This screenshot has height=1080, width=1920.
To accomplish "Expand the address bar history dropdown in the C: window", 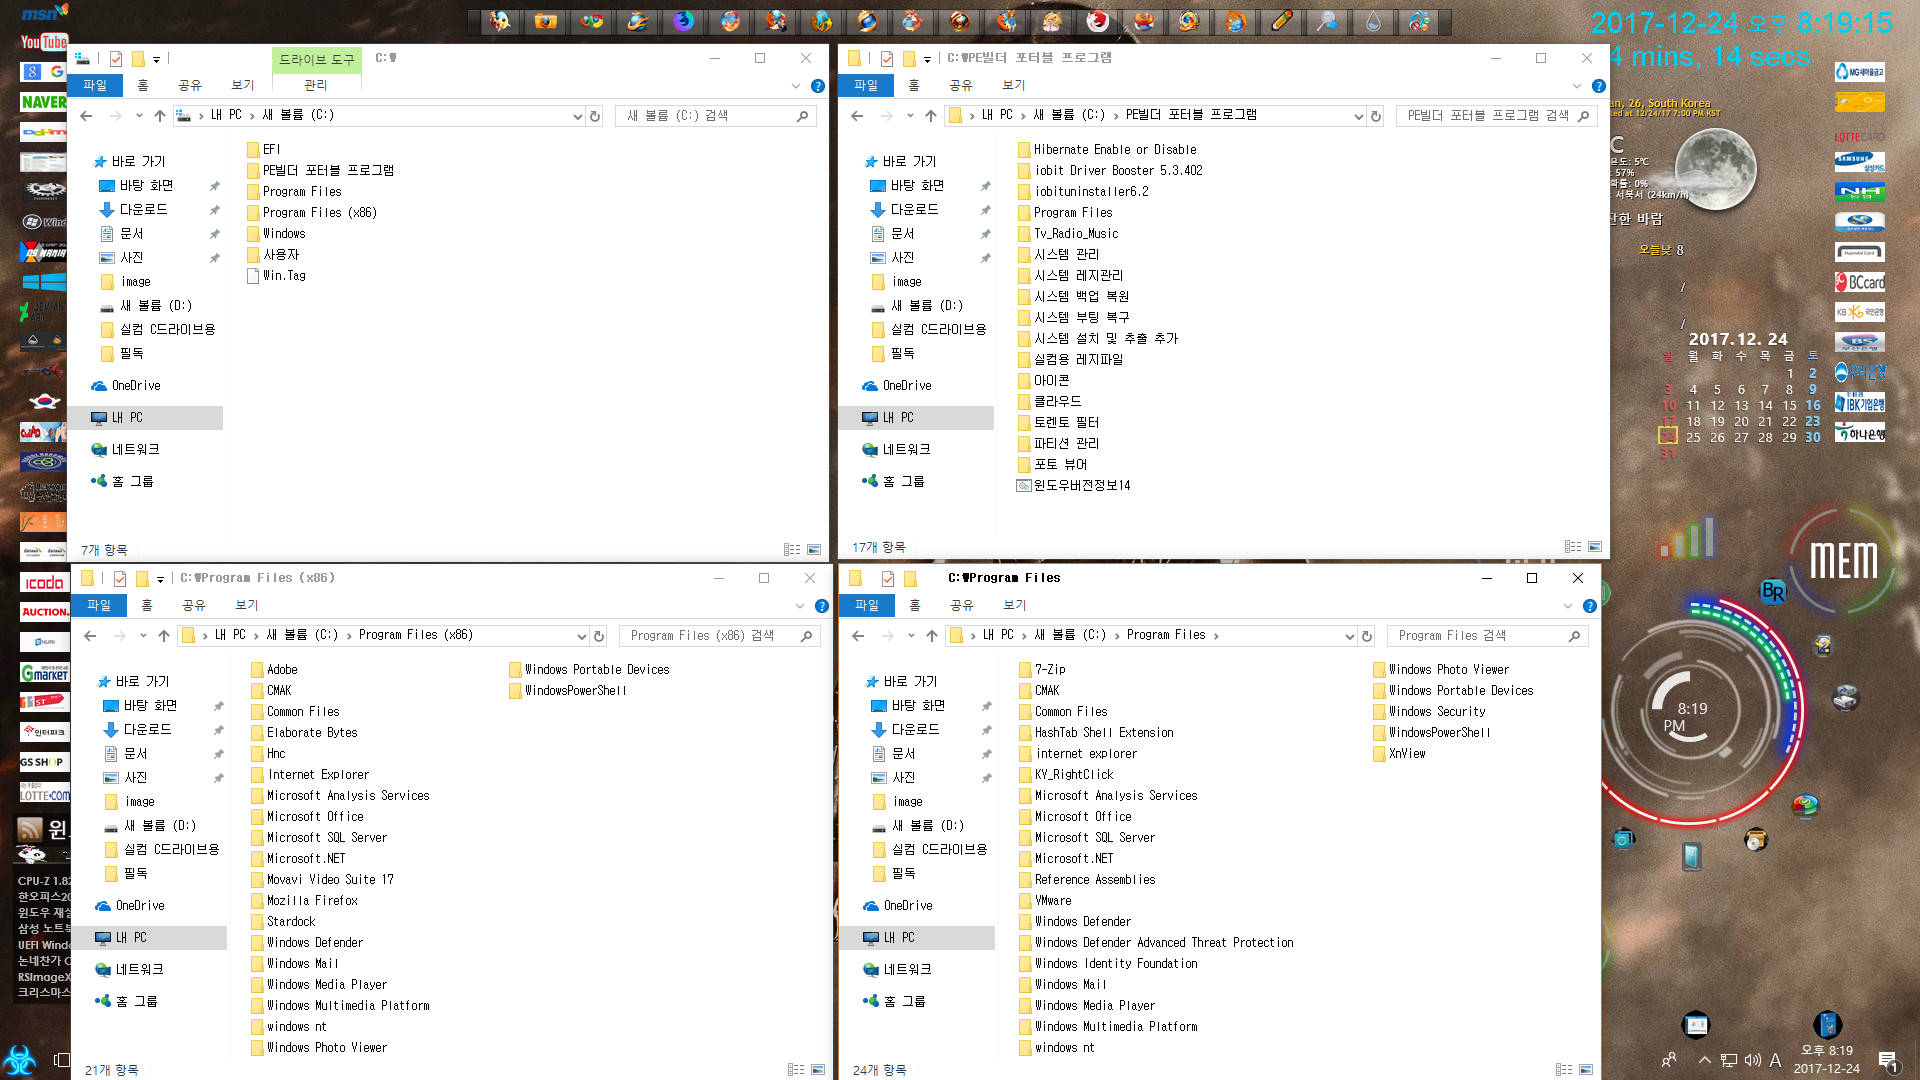I will coord(578,116).
